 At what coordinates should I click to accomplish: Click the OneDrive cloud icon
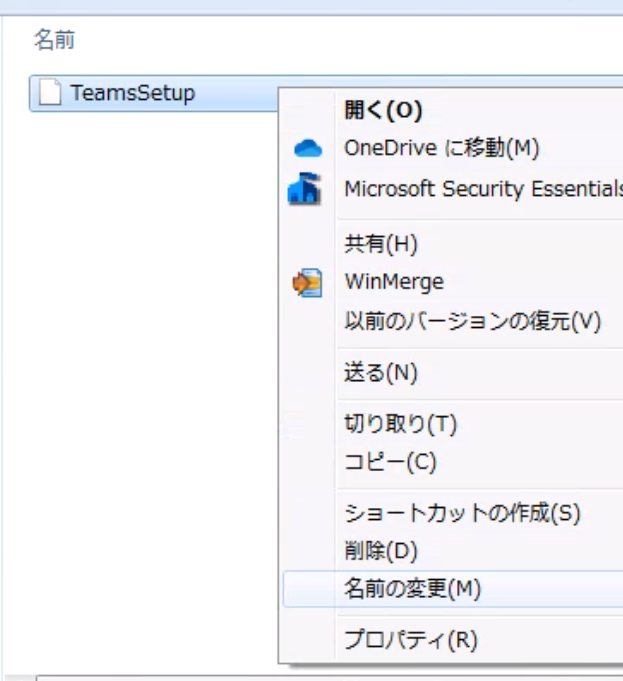pos(308,149)
